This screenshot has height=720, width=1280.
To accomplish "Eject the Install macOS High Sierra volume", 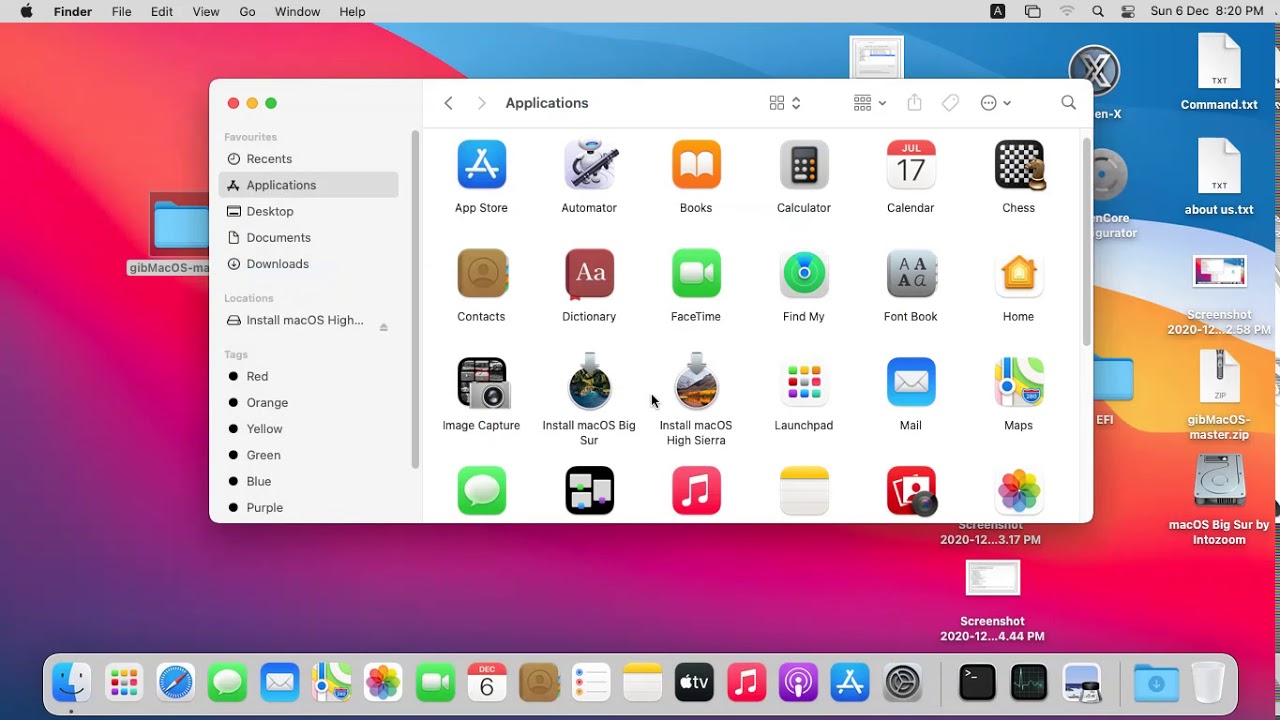I will pos(383,327).
